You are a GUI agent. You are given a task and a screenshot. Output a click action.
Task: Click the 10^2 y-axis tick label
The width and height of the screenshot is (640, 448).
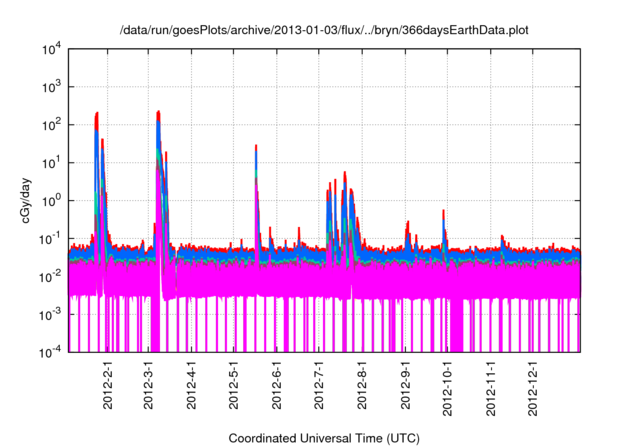click(52, 125)
